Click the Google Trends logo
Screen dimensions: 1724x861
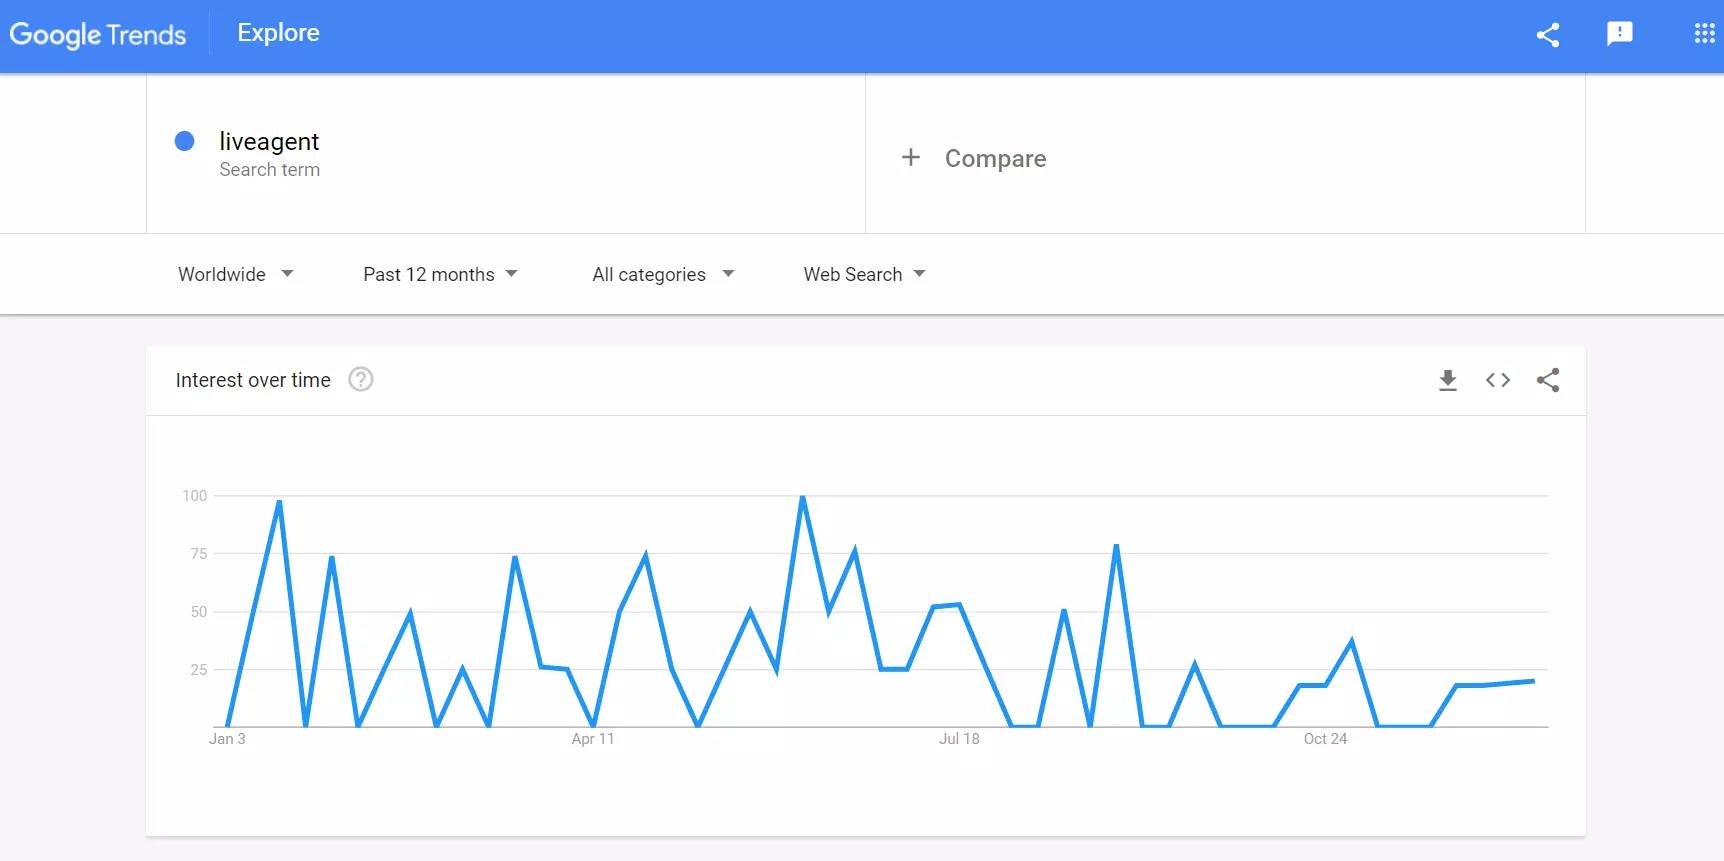pyautogui.click(x=98, y=34)
